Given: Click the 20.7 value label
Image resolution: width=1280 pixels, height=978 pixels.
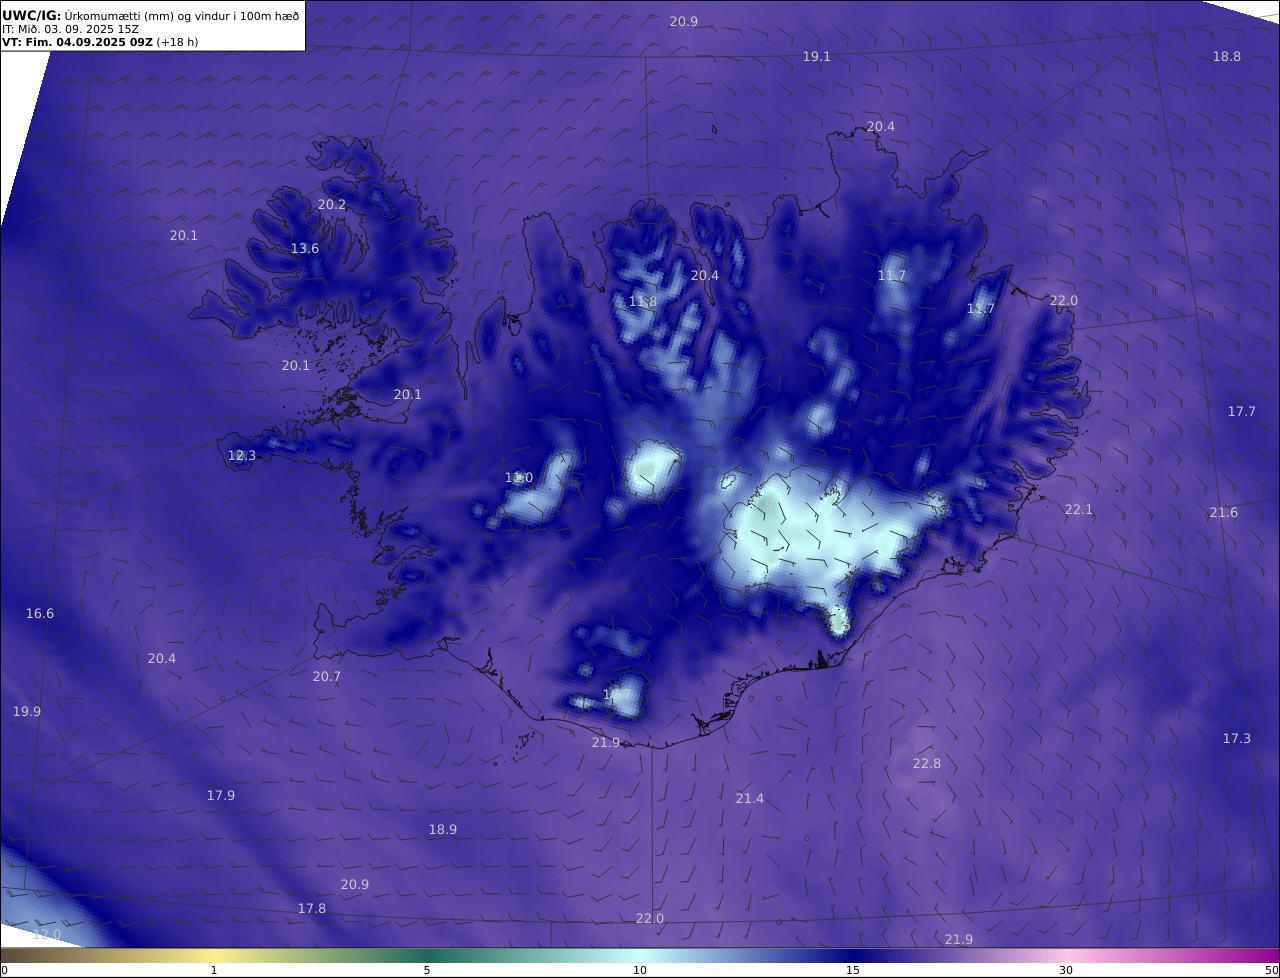Looking at the screenshot, I should click(x=327, y=677).
